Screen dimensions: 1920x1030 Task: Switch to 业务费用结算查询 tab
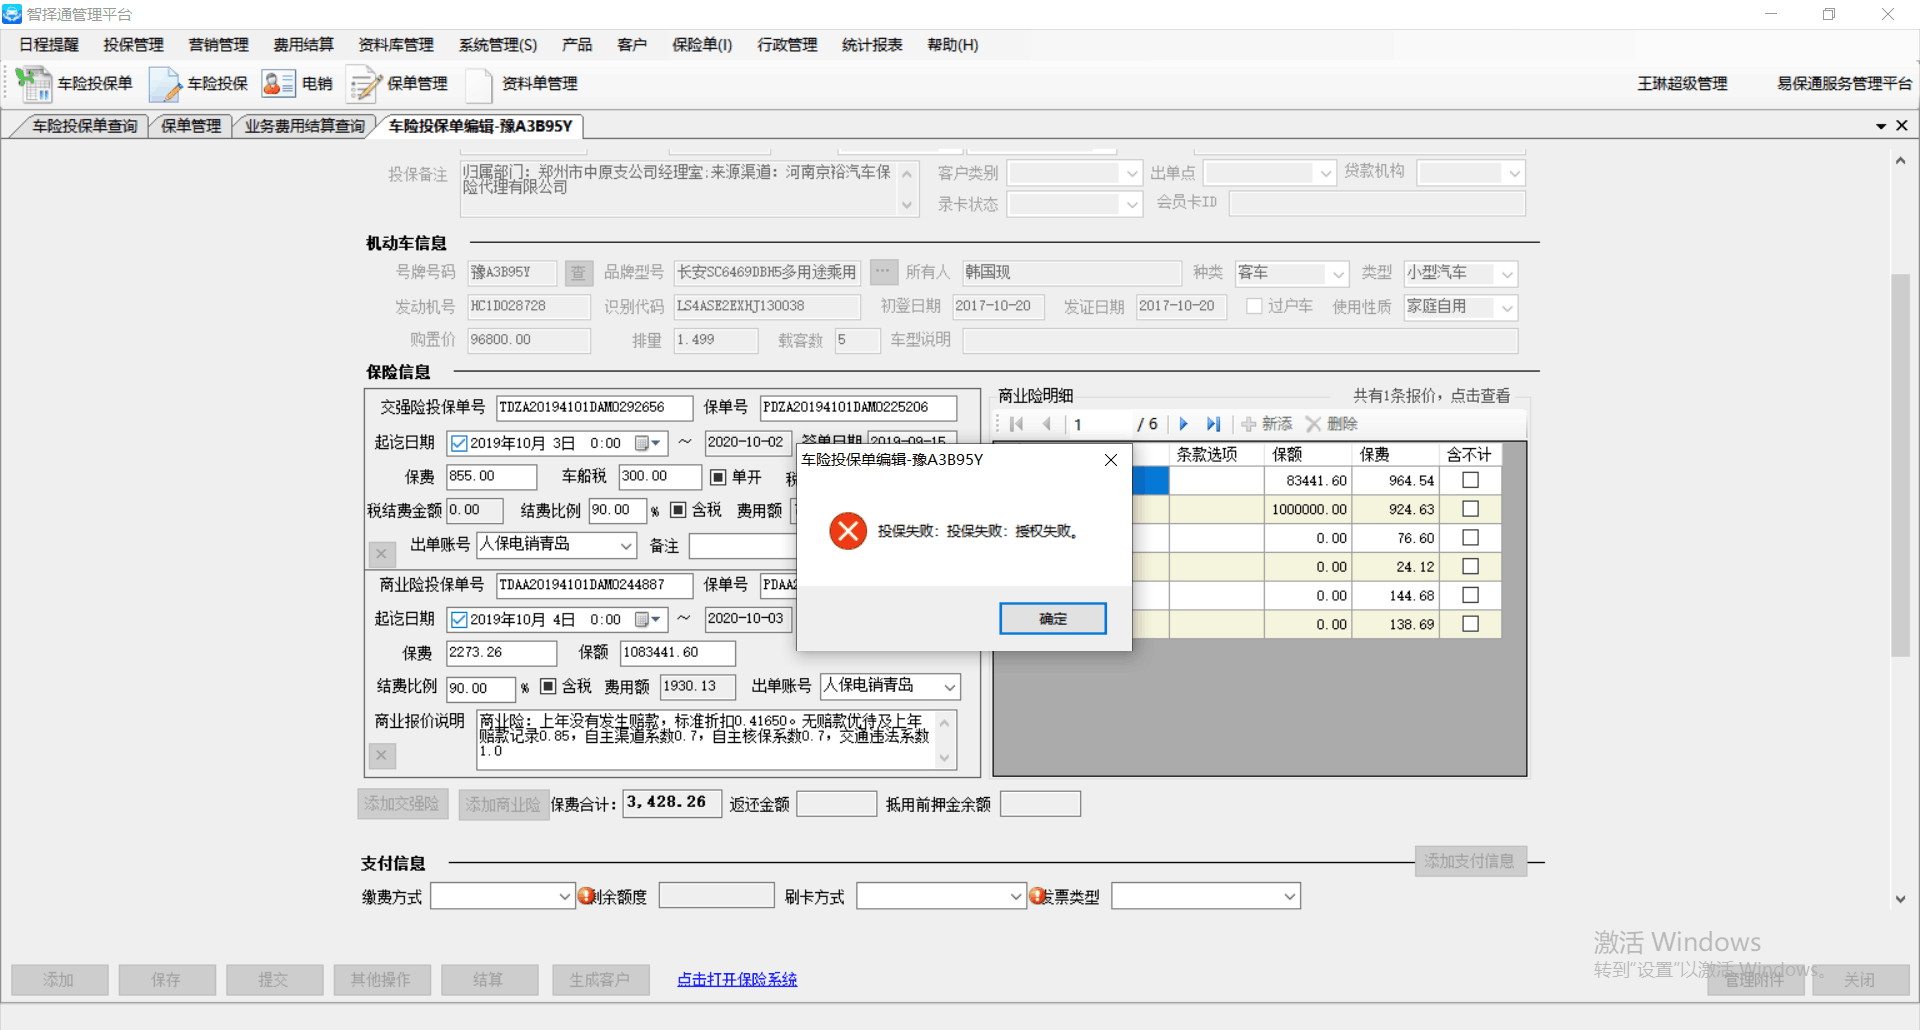click(304, 126)
